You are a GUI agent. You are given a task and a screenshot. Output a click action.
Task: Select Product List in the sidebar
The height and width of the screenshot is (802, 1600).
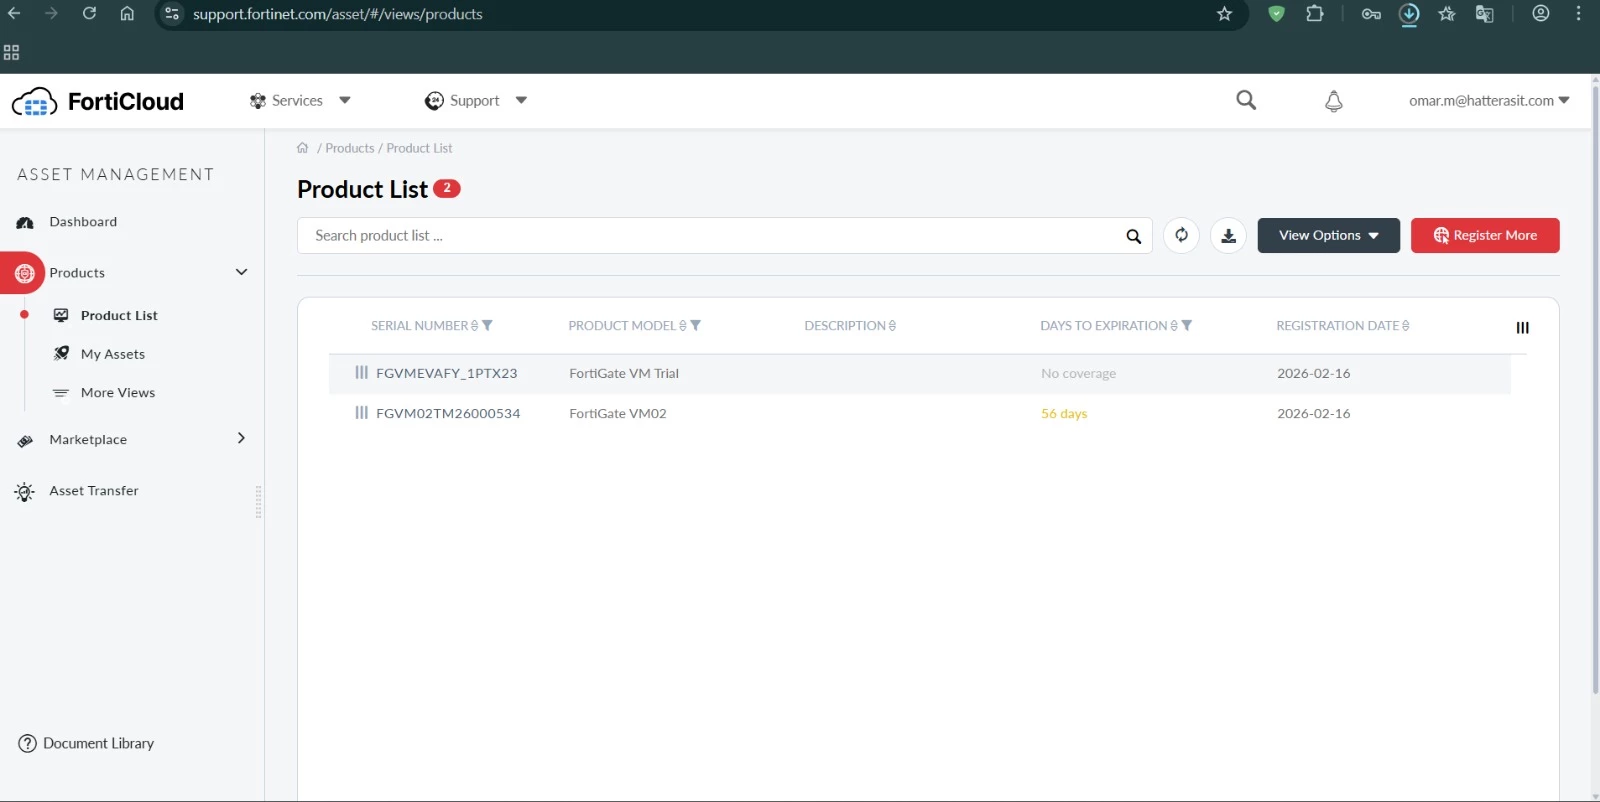(x=119, y=315)
